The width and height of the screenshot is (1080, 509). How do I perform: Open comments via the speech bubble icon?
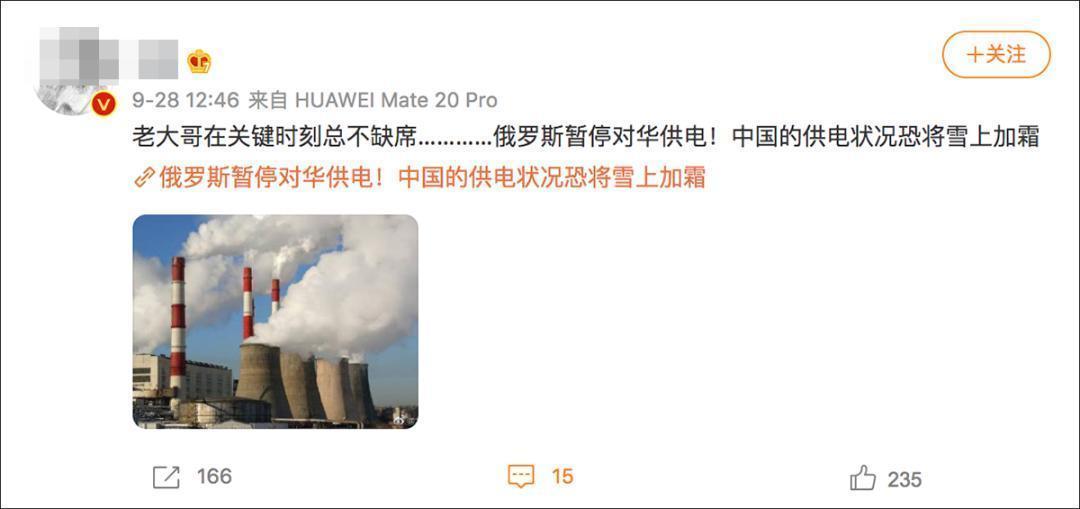[521, 477]
